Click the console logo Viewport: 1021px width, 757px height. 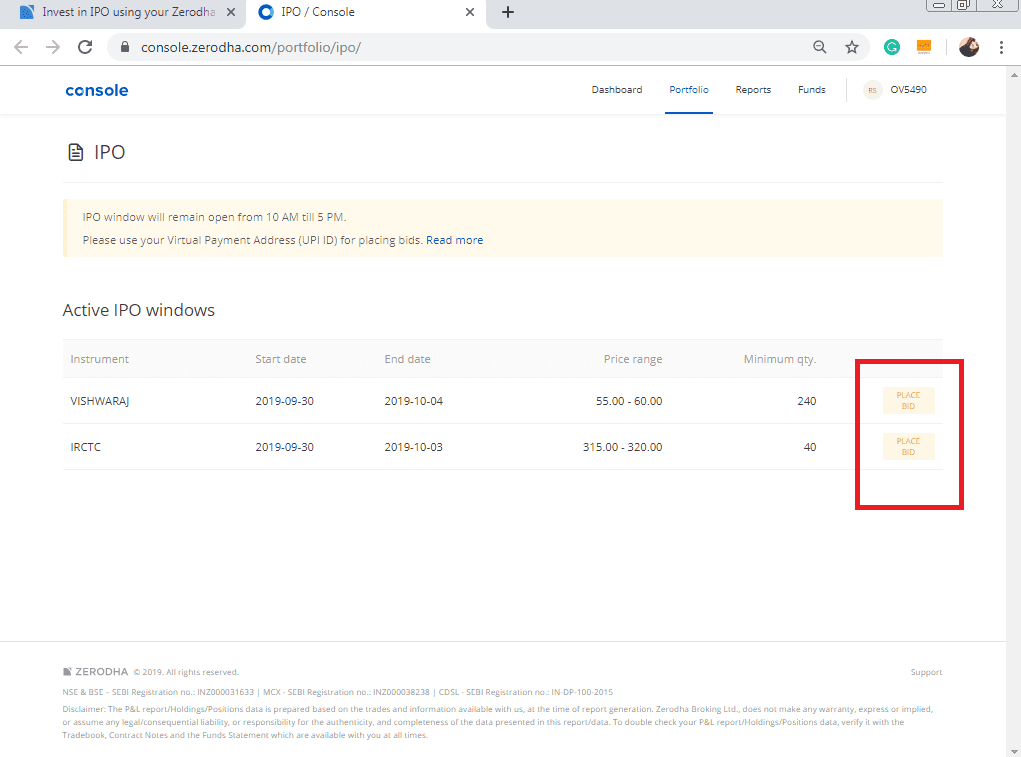(96, 90)
